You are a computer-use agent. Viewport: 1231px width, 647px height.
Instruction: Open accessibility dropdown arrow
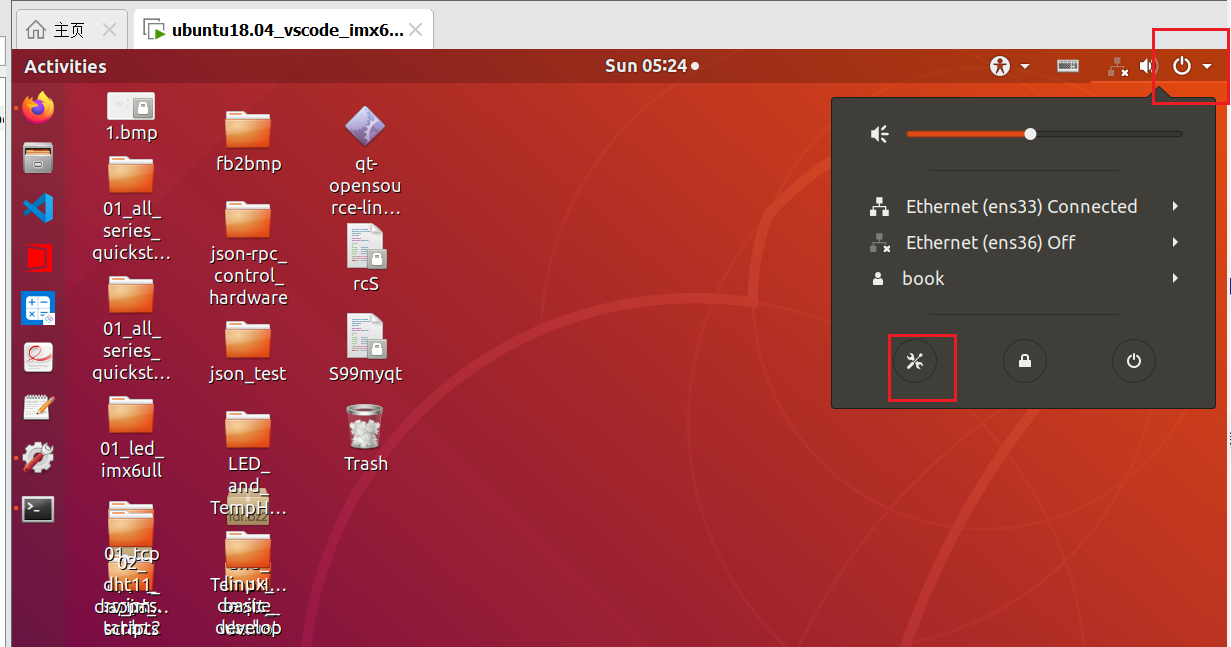point(1025,66)
